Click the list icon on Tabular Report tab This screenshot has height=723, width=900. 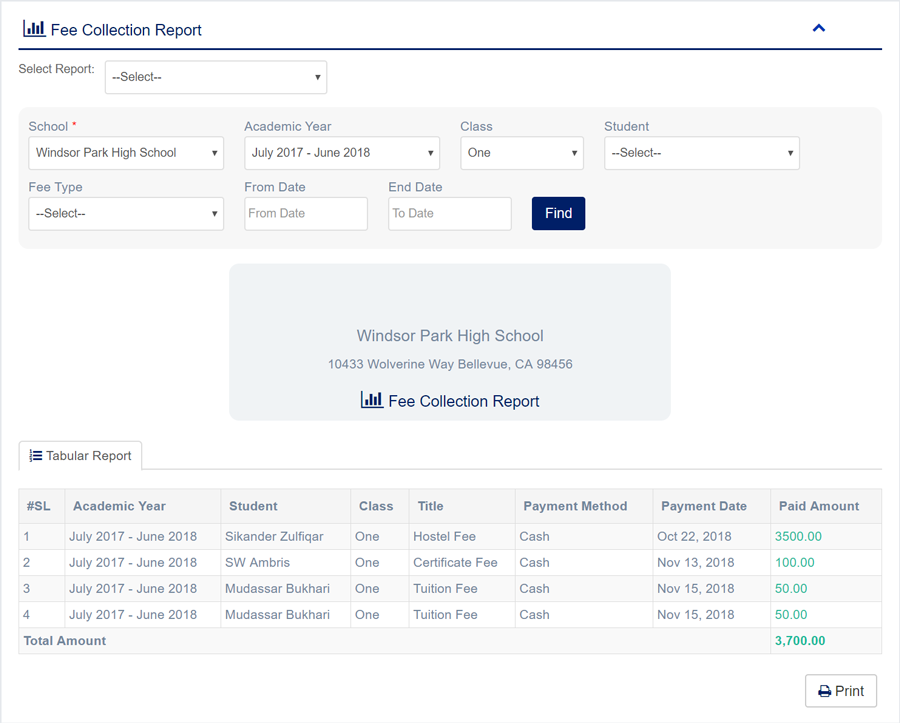tap(35, 456)
